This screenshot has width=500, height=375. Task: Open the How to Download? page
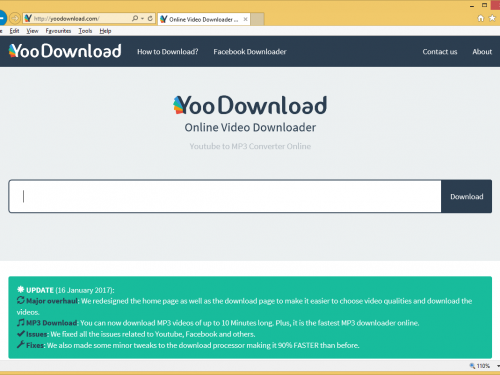[168, 52]
